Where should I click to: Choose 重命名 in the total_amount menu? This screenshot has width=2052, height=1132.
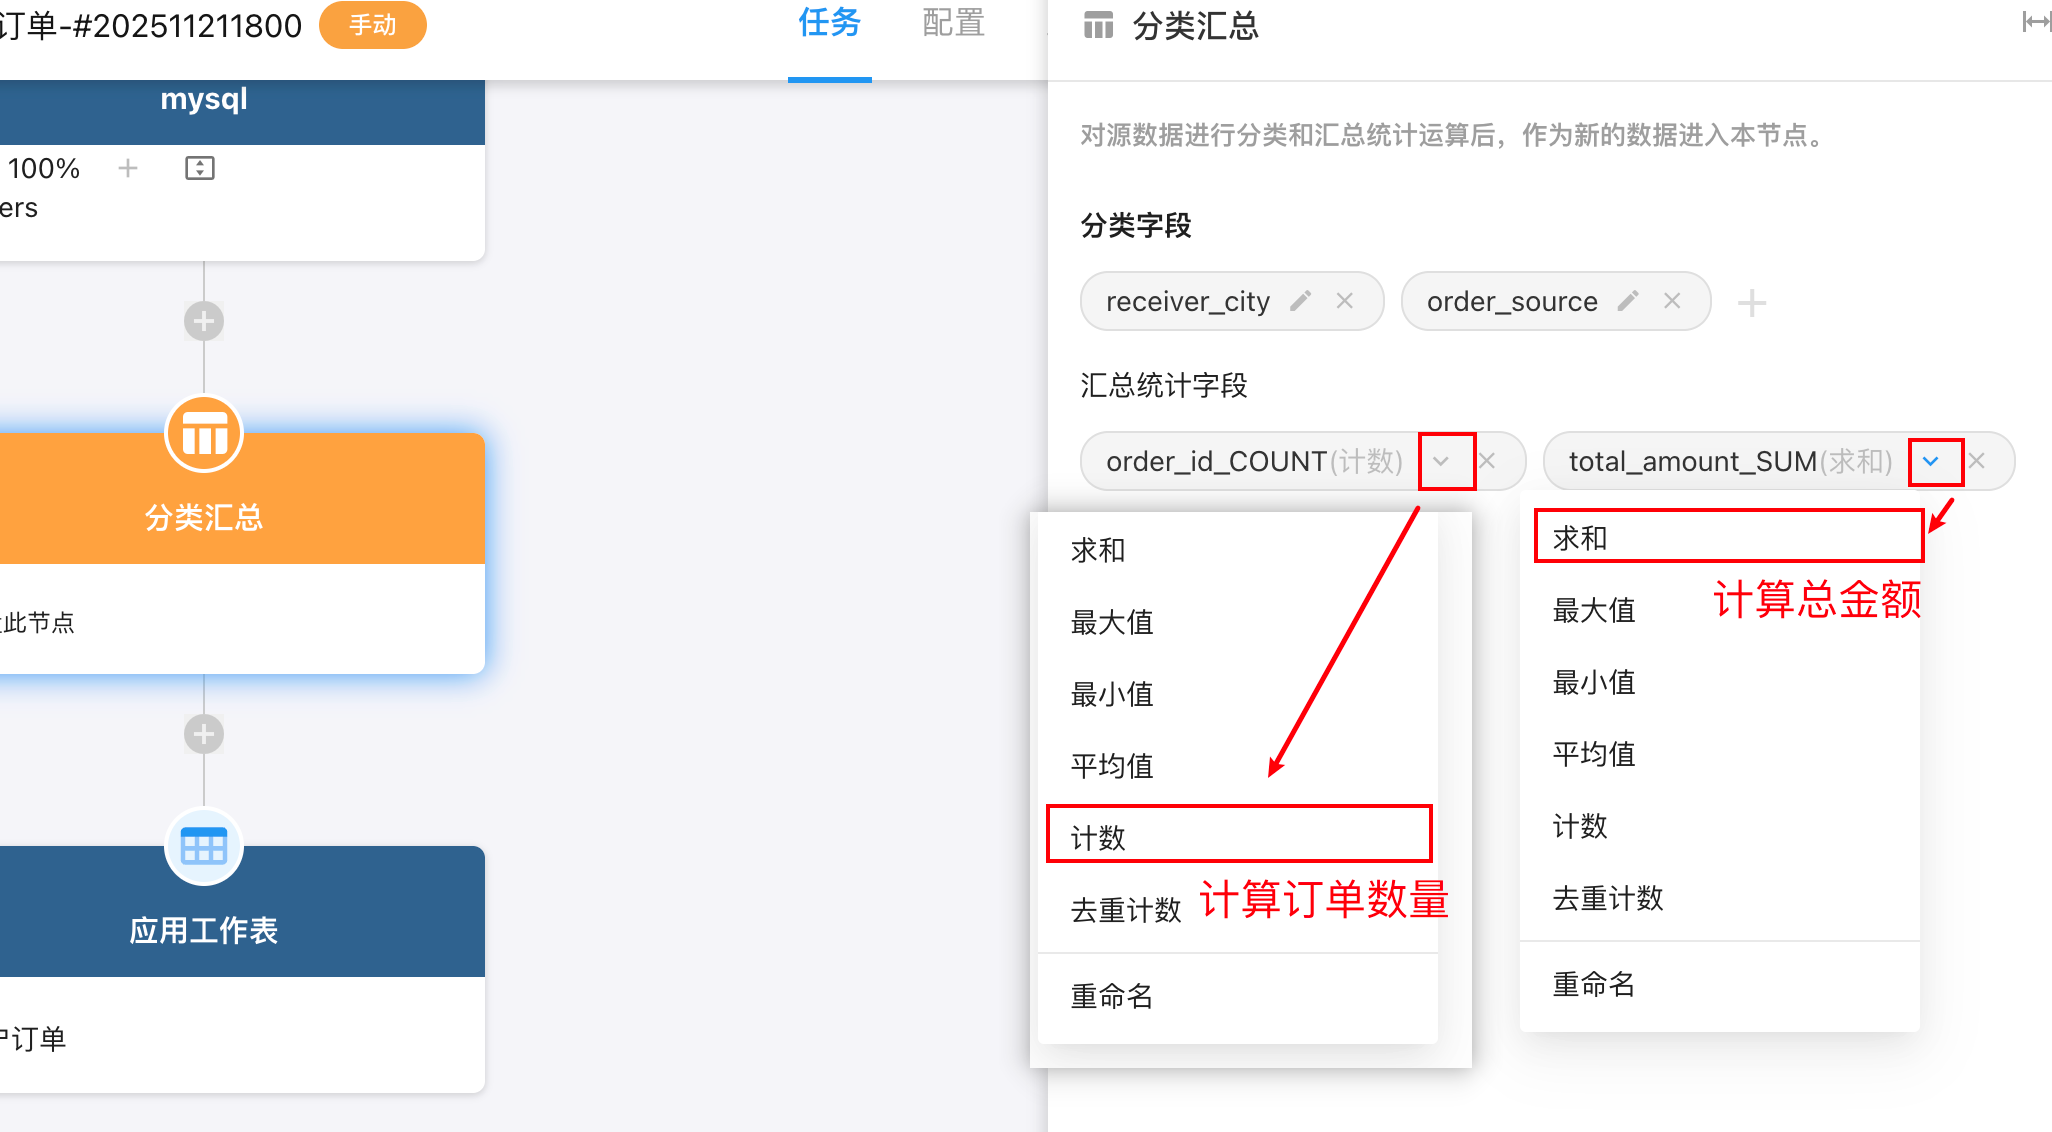pyautogui.click(x=1594, y=984)
